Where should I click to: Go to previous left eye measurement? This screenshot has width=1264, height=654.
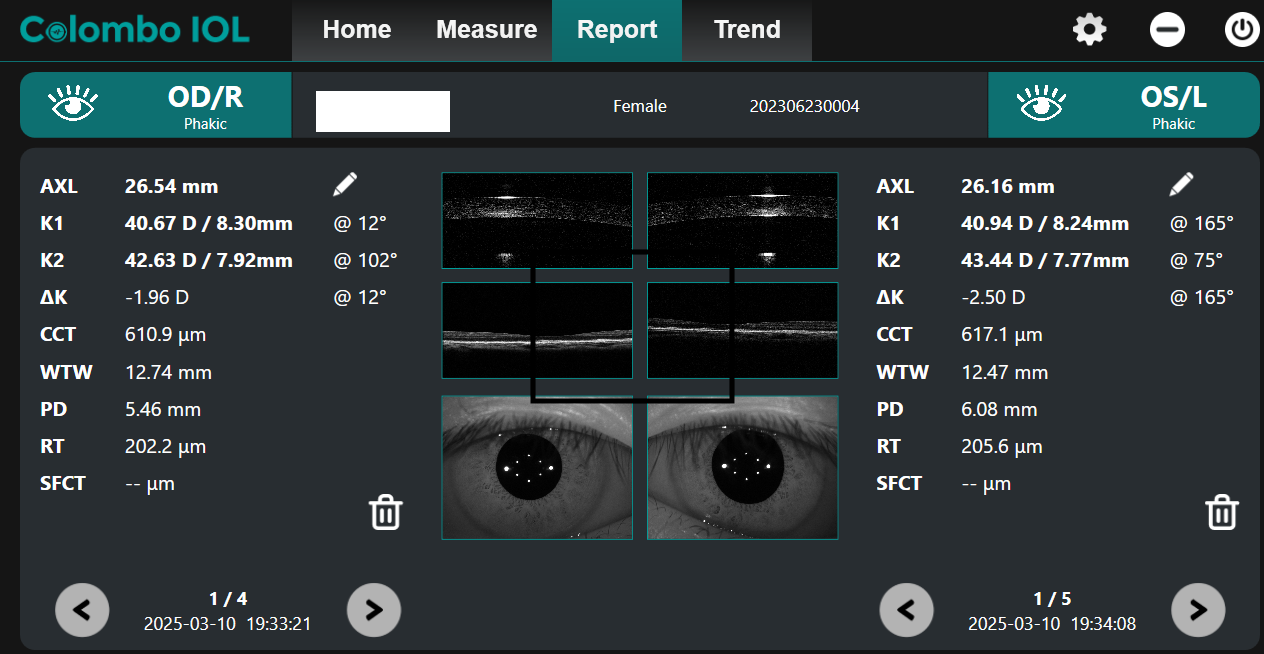click(x=906, y=609)
